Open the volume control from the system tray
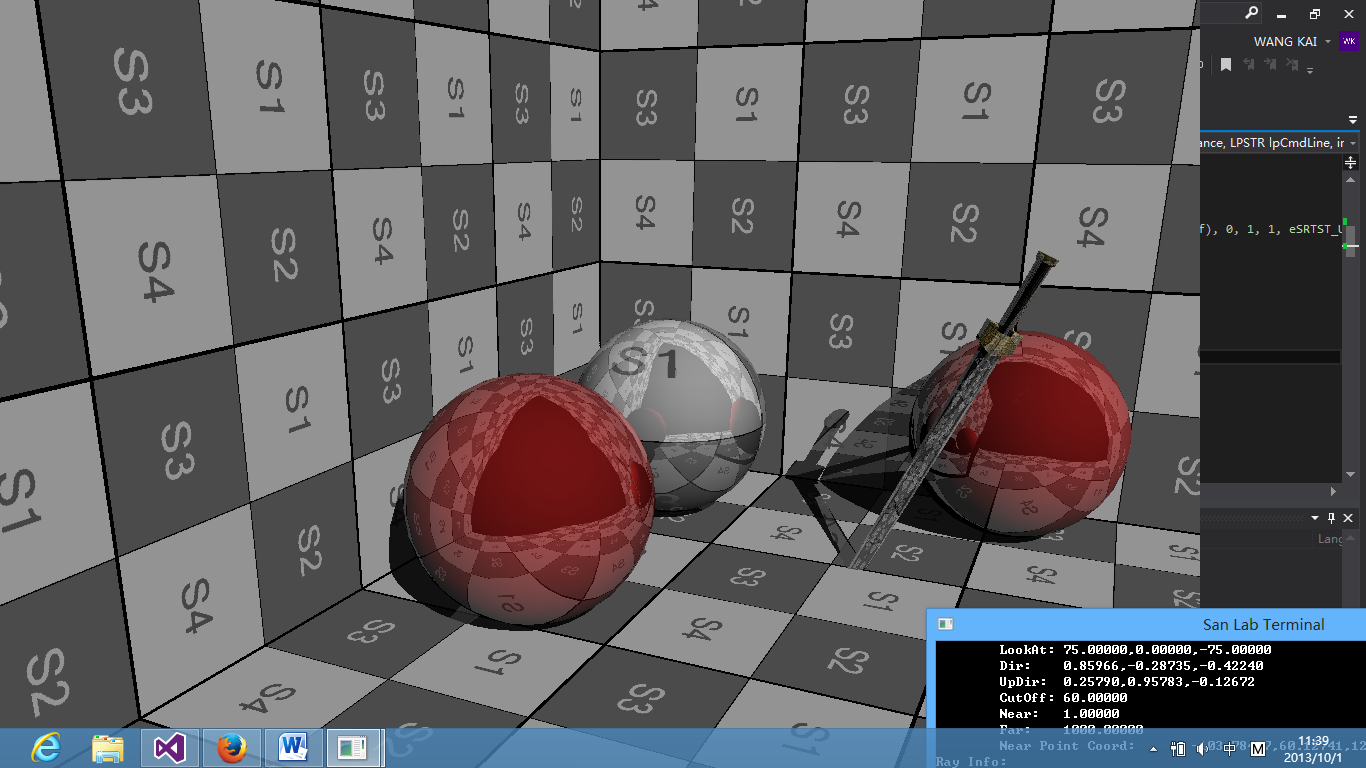 (1201, 749)
